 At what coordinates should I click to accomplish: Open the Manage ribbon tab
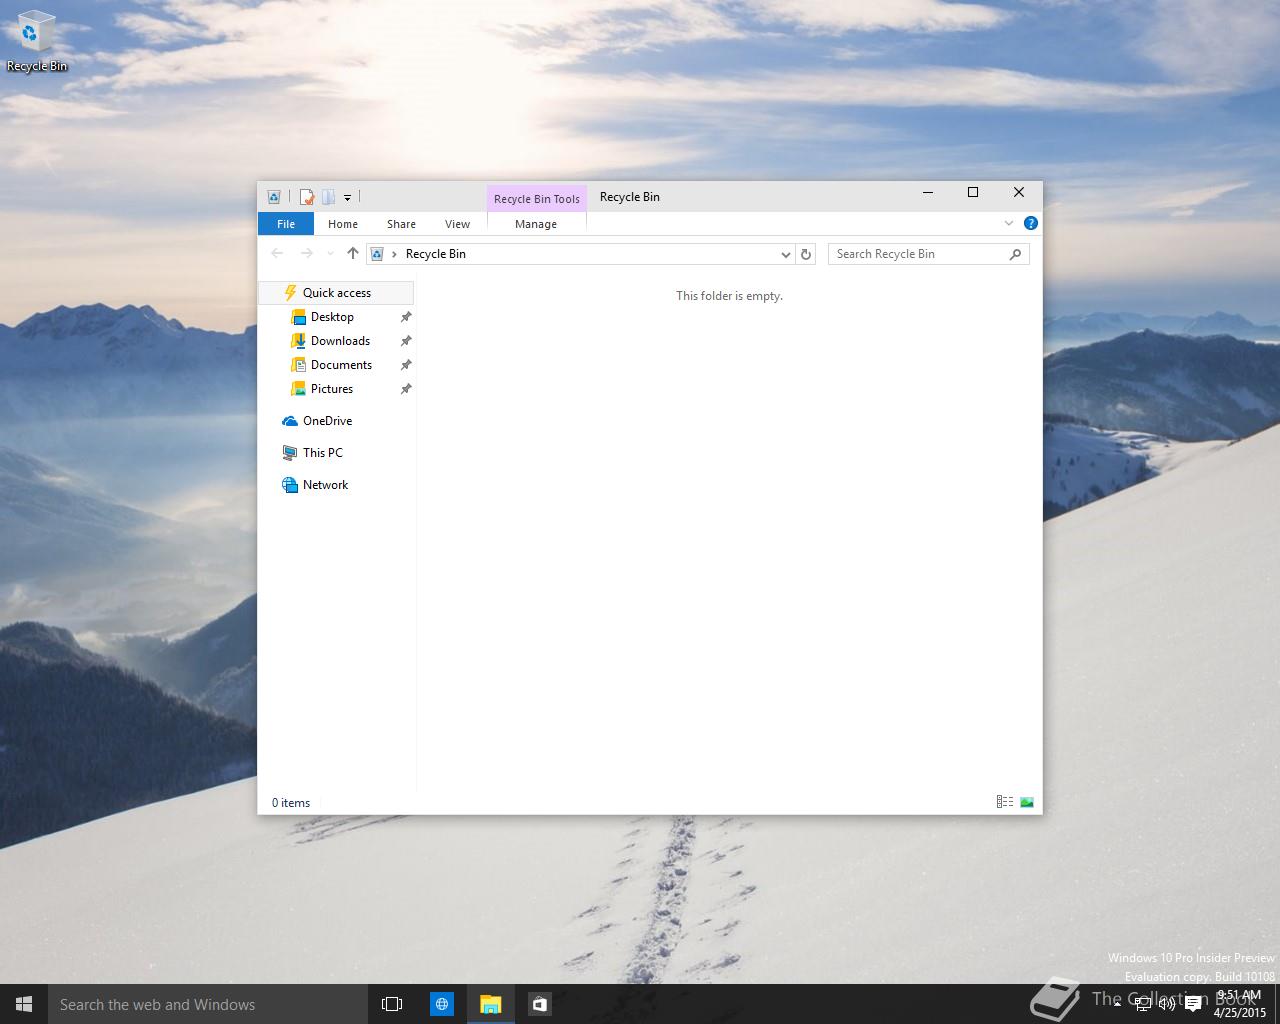[x=536, y=224]
